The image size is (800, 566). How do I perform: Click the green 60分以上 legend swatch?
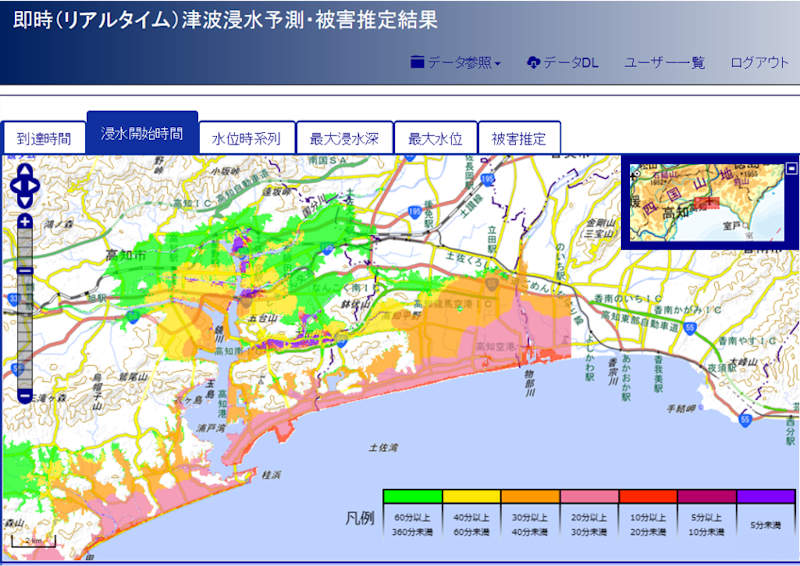[412, 496]
